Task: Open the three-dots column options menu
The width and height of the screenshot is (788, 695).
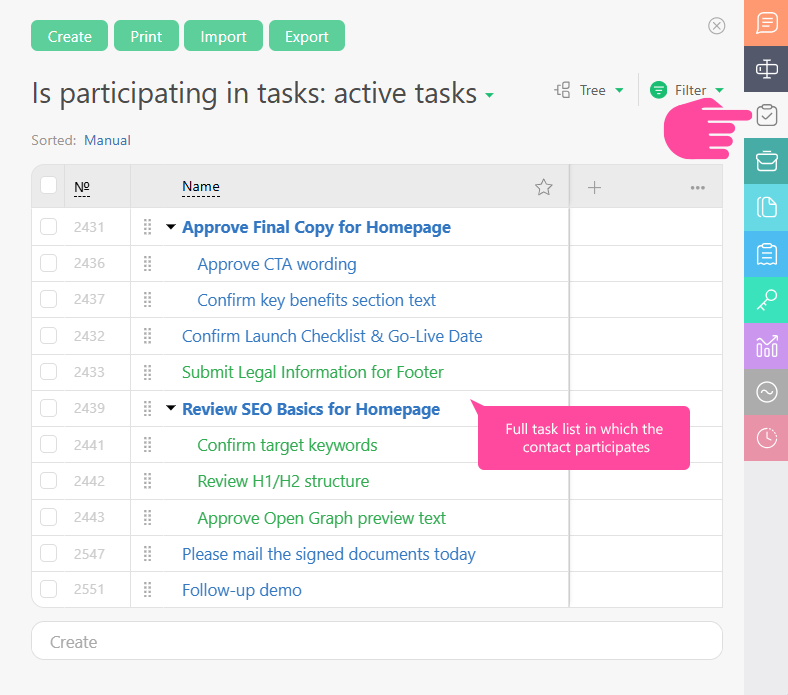Action: [x=698, y=187]
